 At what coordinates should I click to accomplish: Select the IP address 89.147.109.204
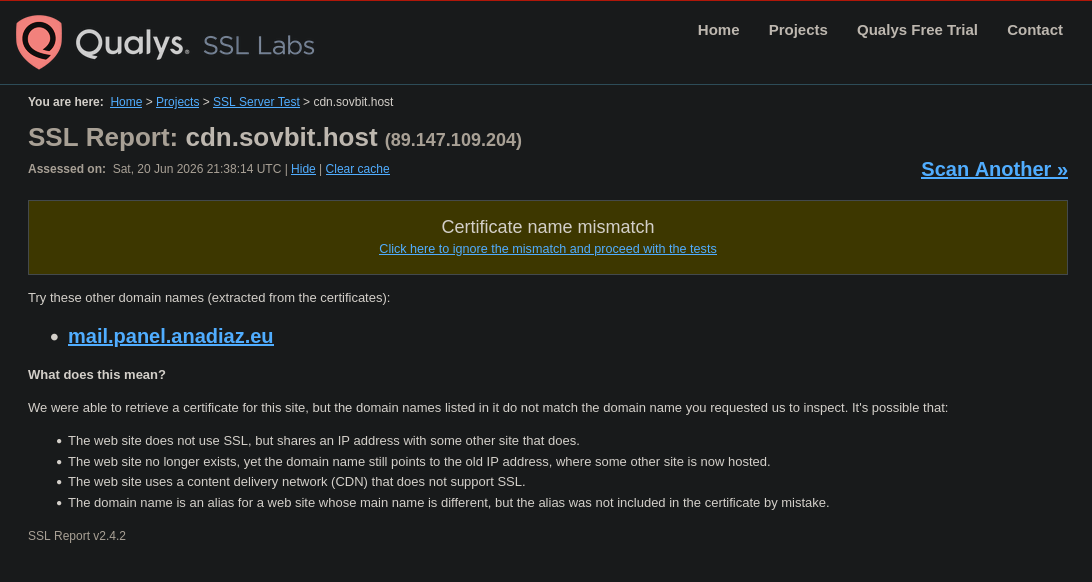pyautogui.click(x=453, y=140)
